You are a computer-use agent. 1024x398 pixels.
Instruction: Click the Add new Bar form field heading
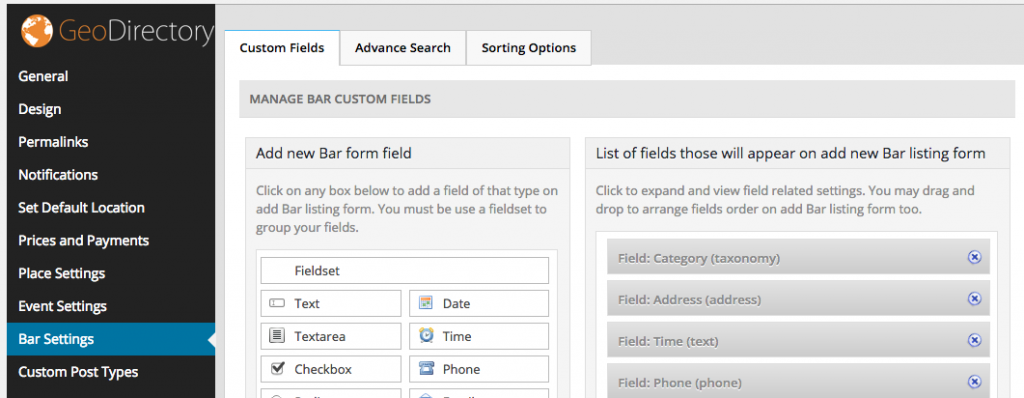click(x=334, y=154)
